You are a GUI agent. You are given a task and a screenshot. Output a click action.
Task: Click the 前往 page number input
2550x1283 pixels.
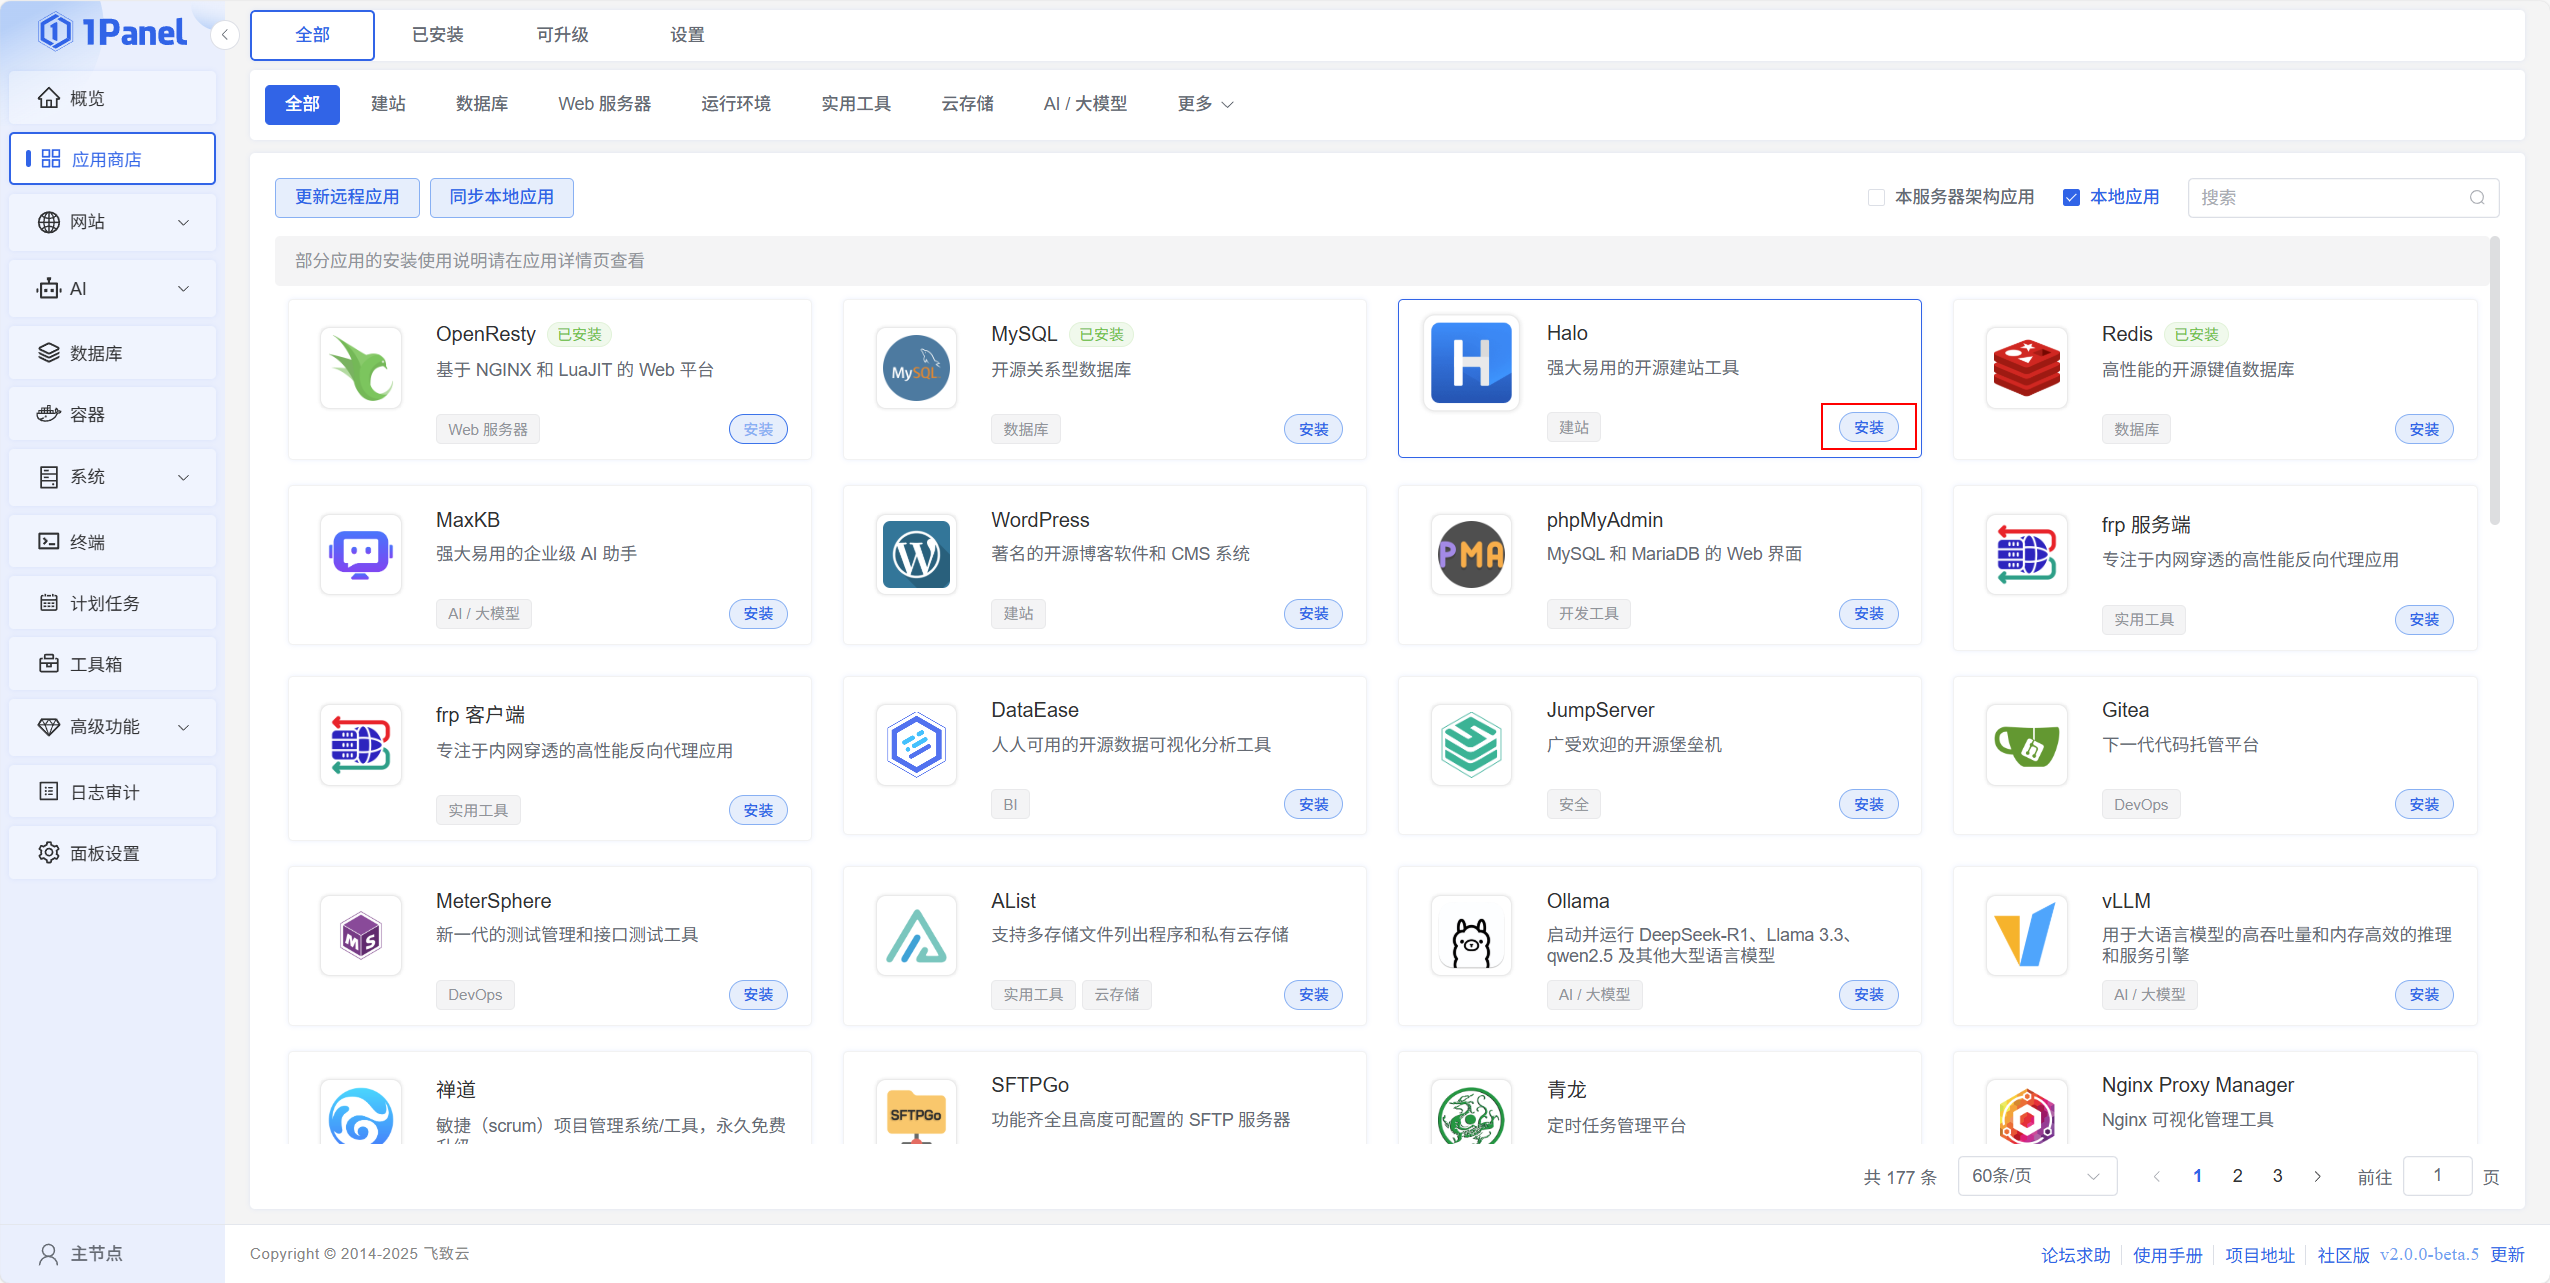2437,1176
